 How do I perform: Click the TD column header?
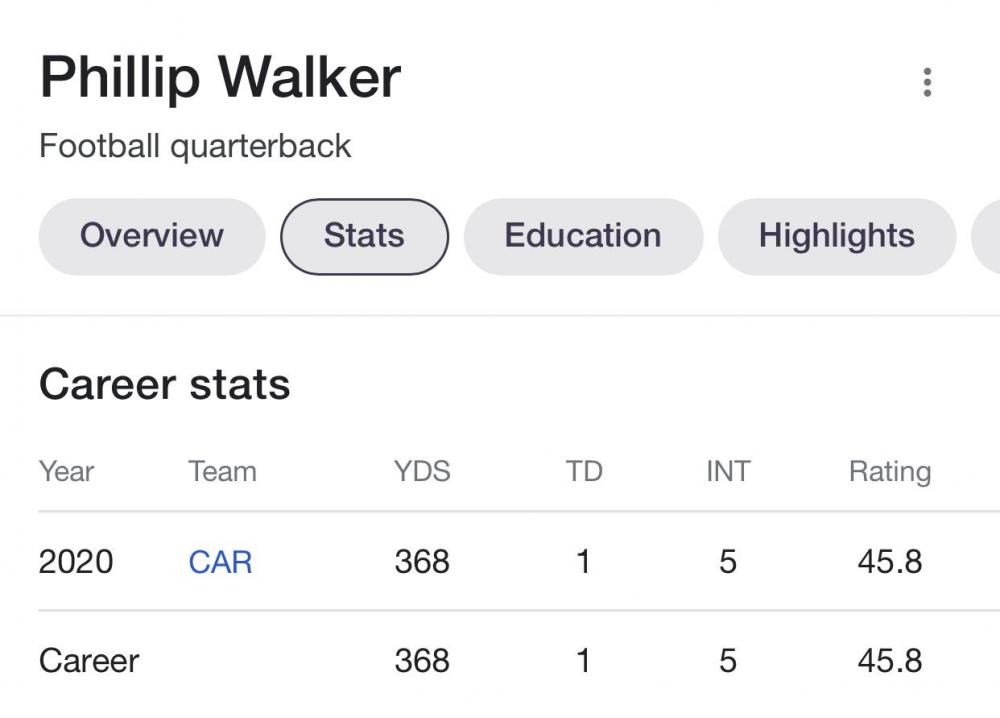[x=584, y=471]
